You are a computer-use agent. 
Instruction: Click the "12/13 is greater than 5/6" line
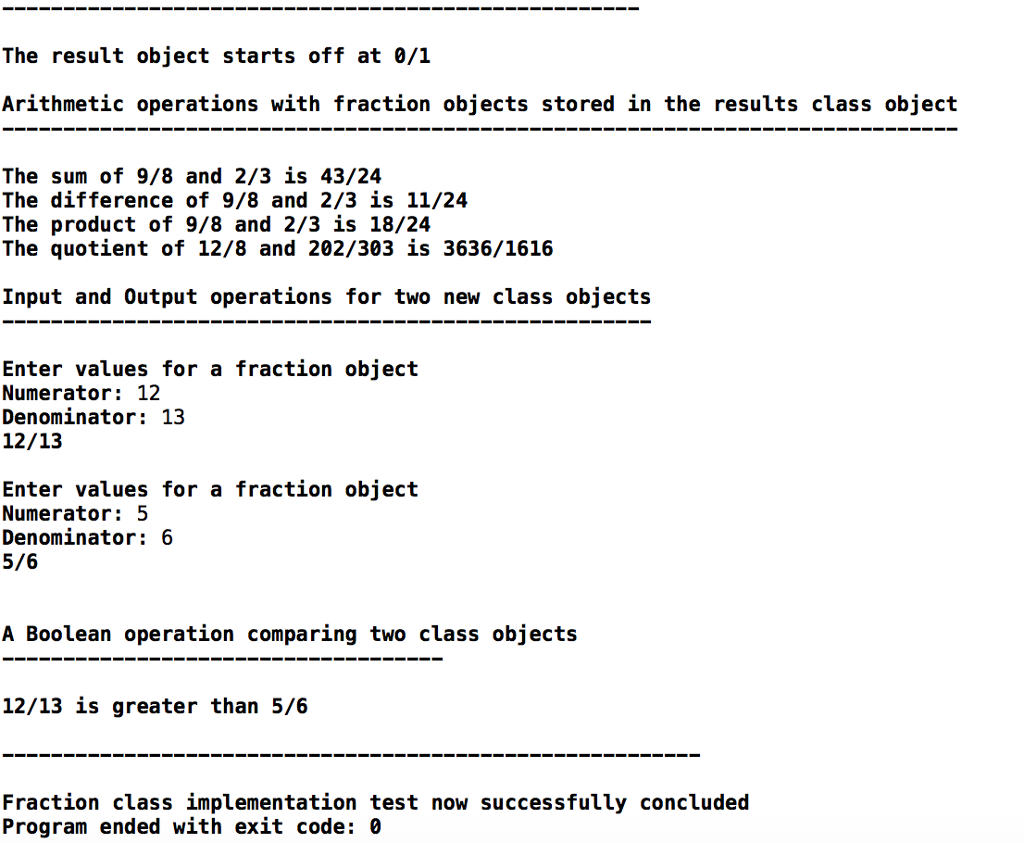click(x=155, y=706)
